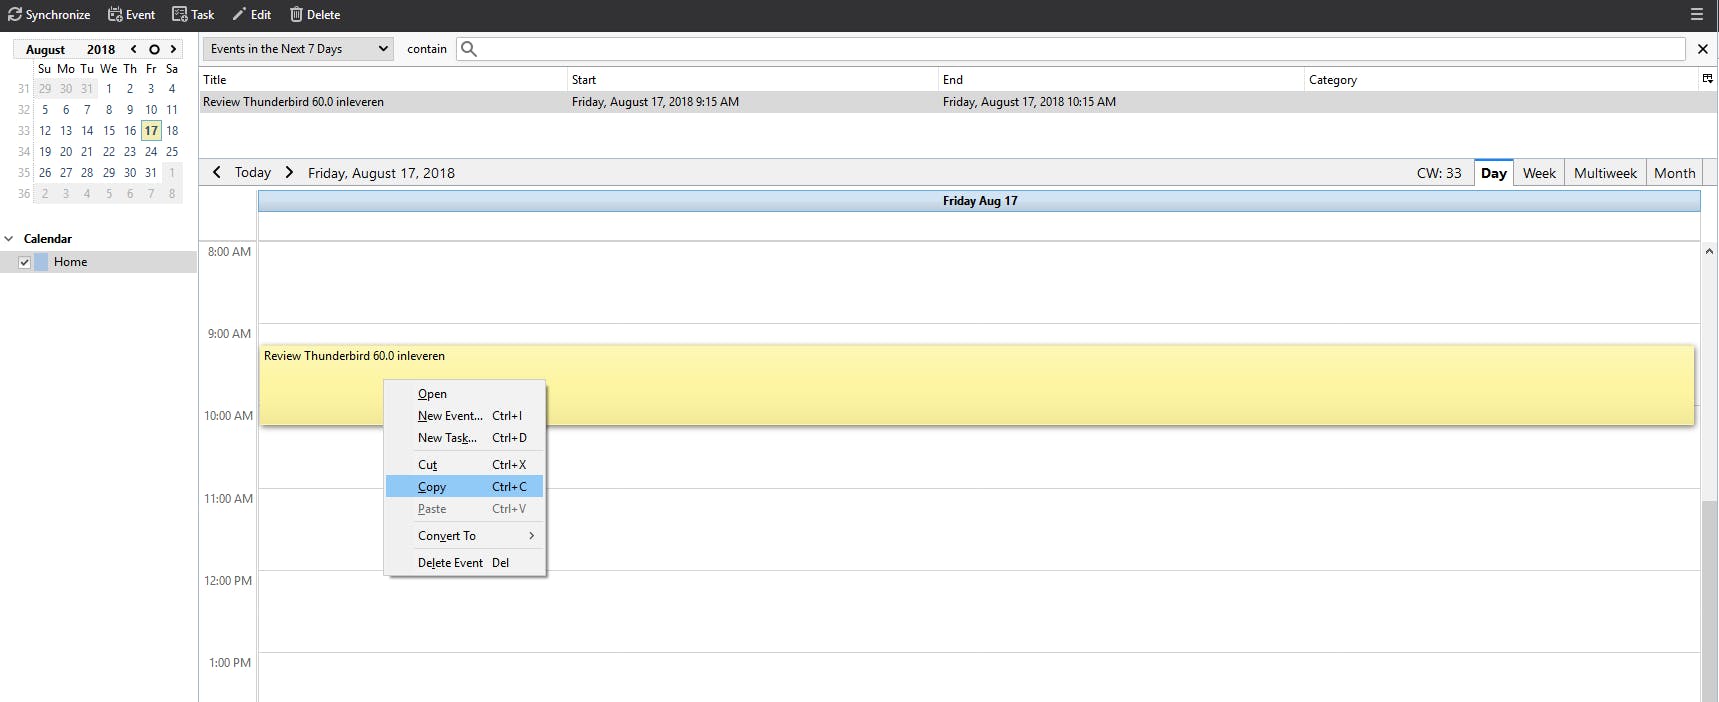Image resolution: width=1719 pixels, height=702 pixels.
Task: Sort event list by Title column
Action: coord(383,80)
